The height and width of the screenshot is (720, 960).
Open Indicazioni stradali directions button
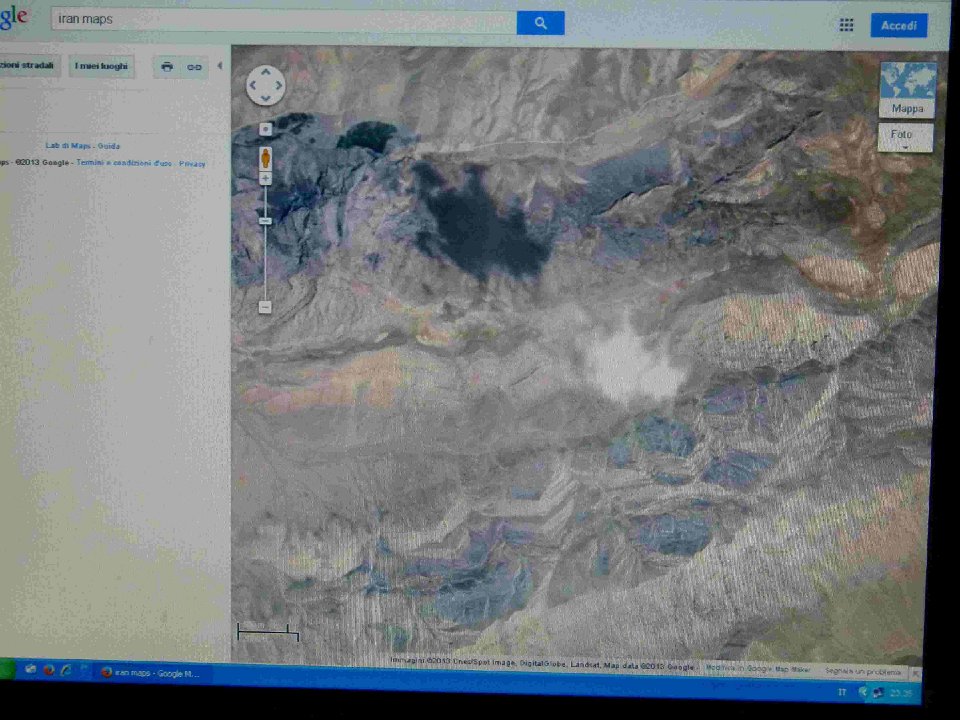(28, 66)
